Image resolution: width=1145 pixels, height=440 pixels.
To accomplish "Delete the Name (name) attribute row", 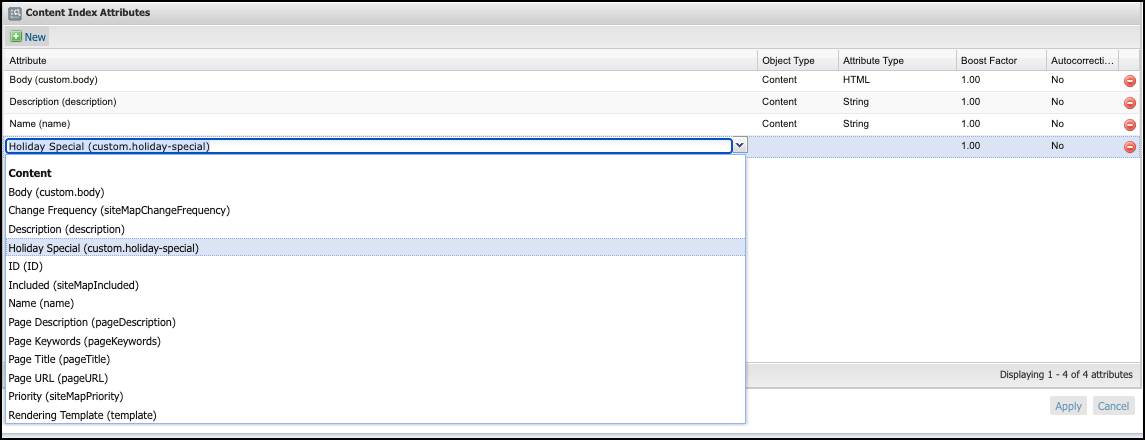I will coord(1129,126).
